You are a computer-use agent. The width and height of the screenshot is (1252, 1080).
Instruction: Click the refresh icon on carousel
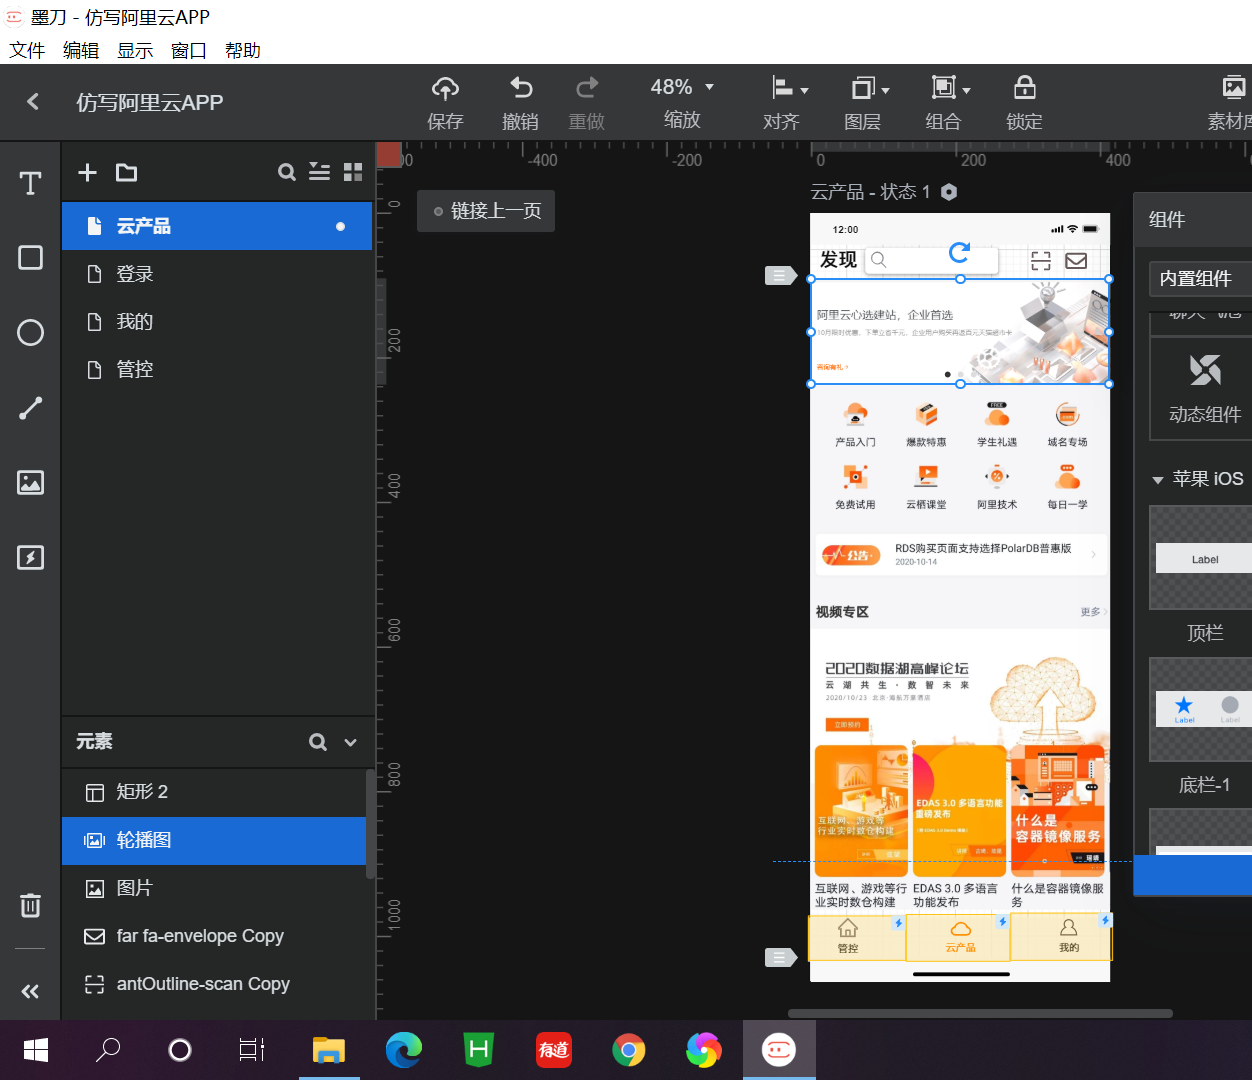(959, 253)
